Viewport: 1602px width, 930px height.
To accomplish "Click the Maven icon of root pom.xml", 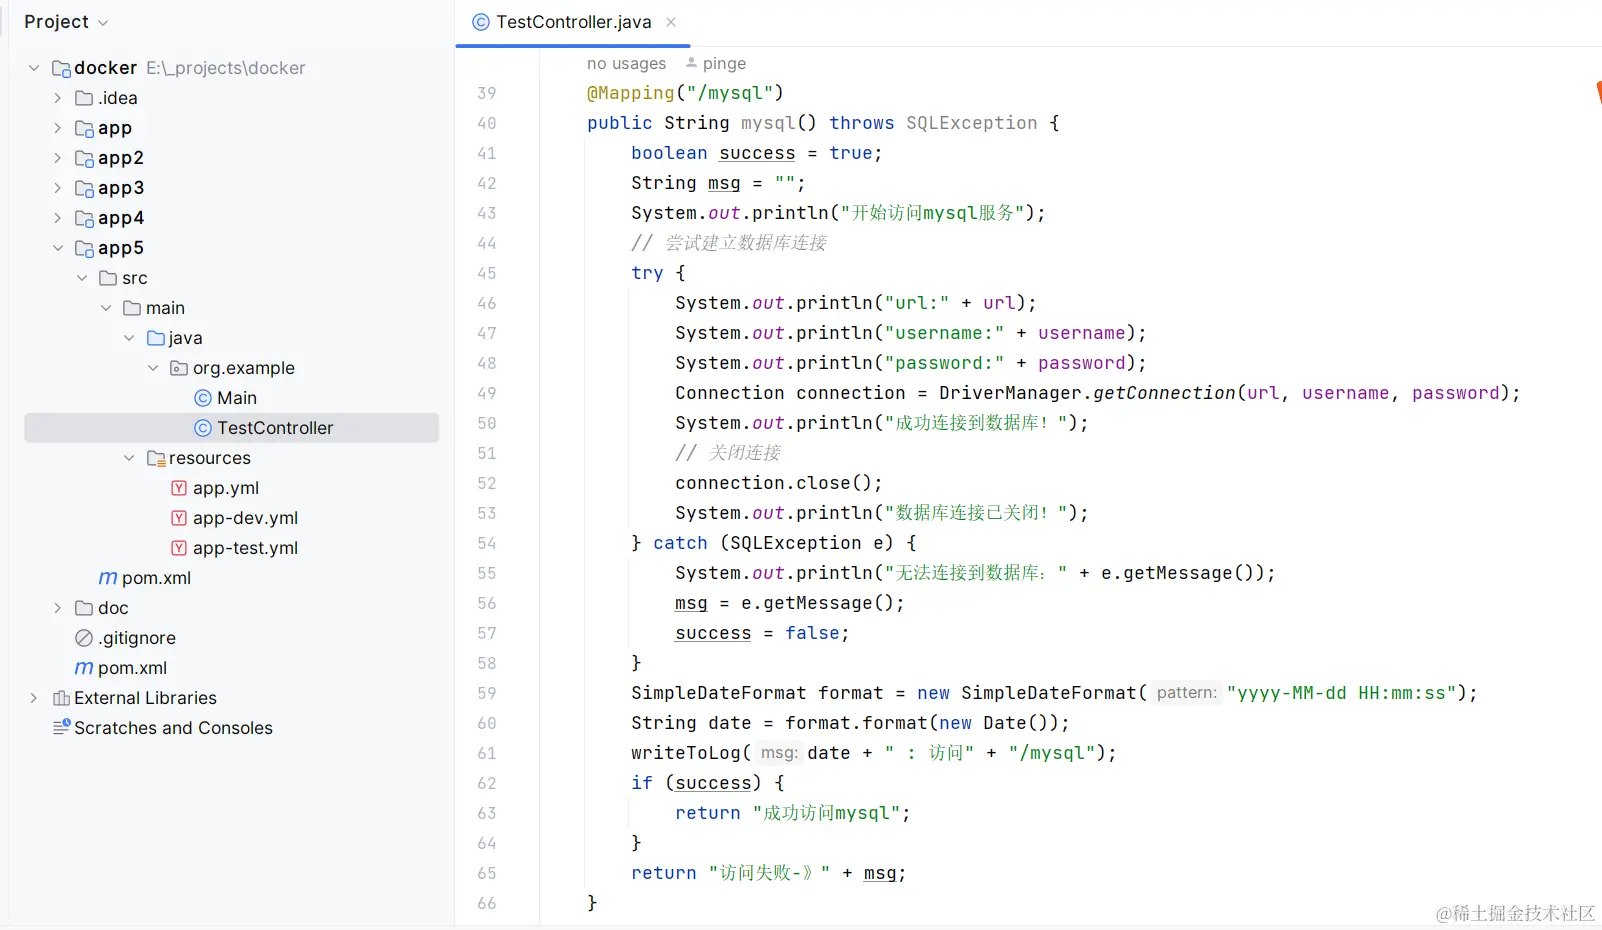I will pyautogui.click(x=84, y=668).
